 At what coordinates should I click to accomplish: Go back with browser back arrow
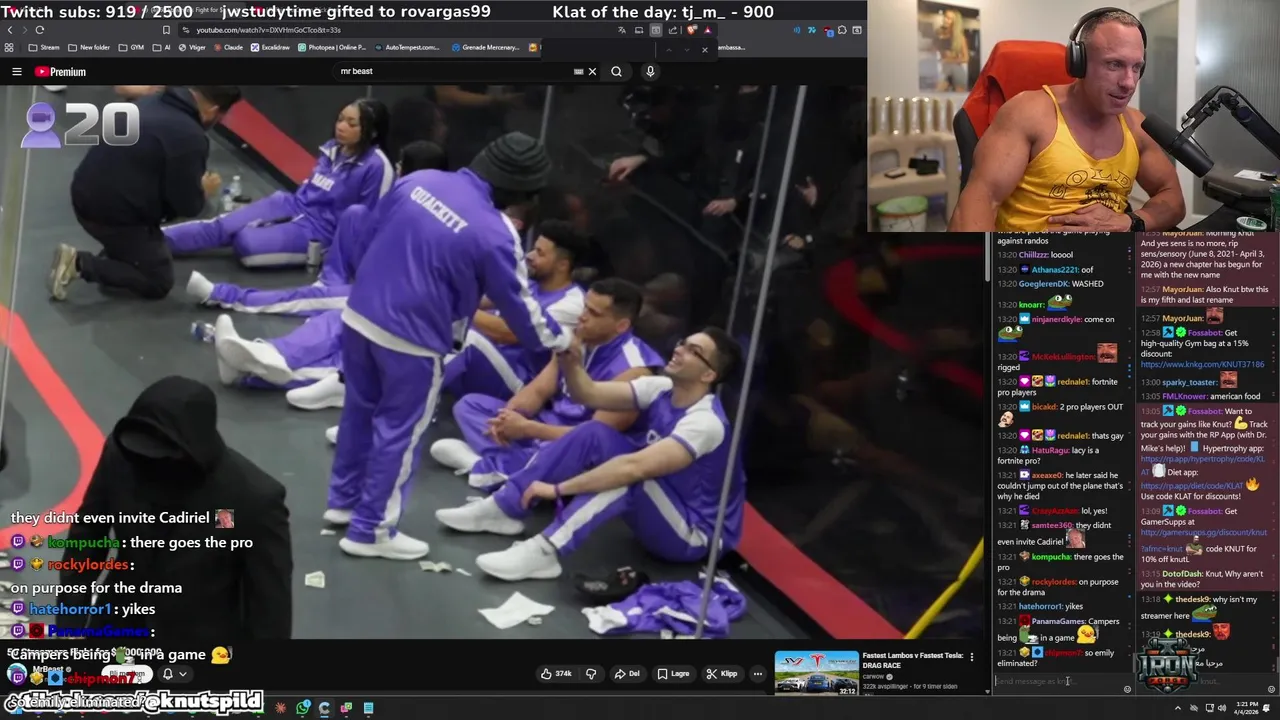10,30
